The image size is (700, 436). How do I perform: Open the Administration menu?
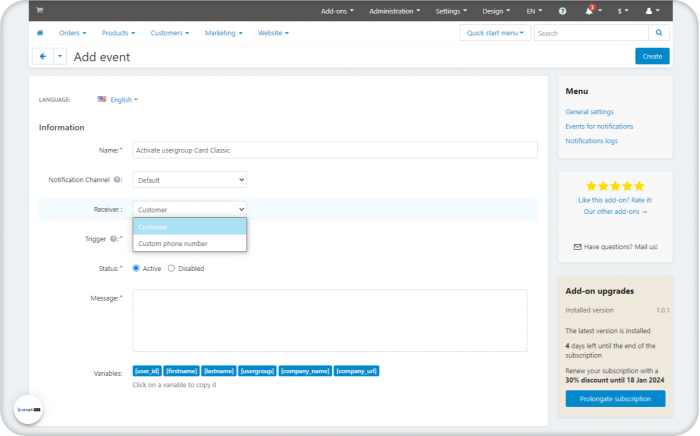coord(394,11)
